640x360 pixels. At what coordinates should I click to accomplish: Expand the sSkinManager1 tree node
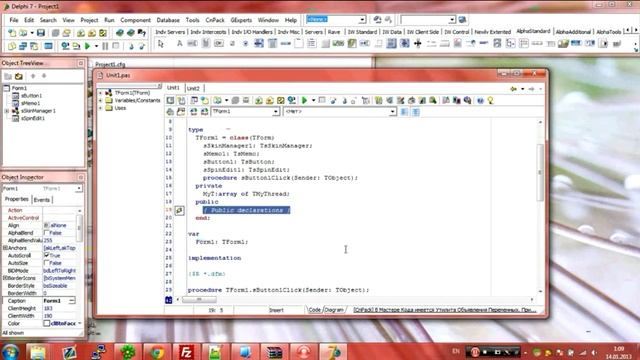coord(7,111)
